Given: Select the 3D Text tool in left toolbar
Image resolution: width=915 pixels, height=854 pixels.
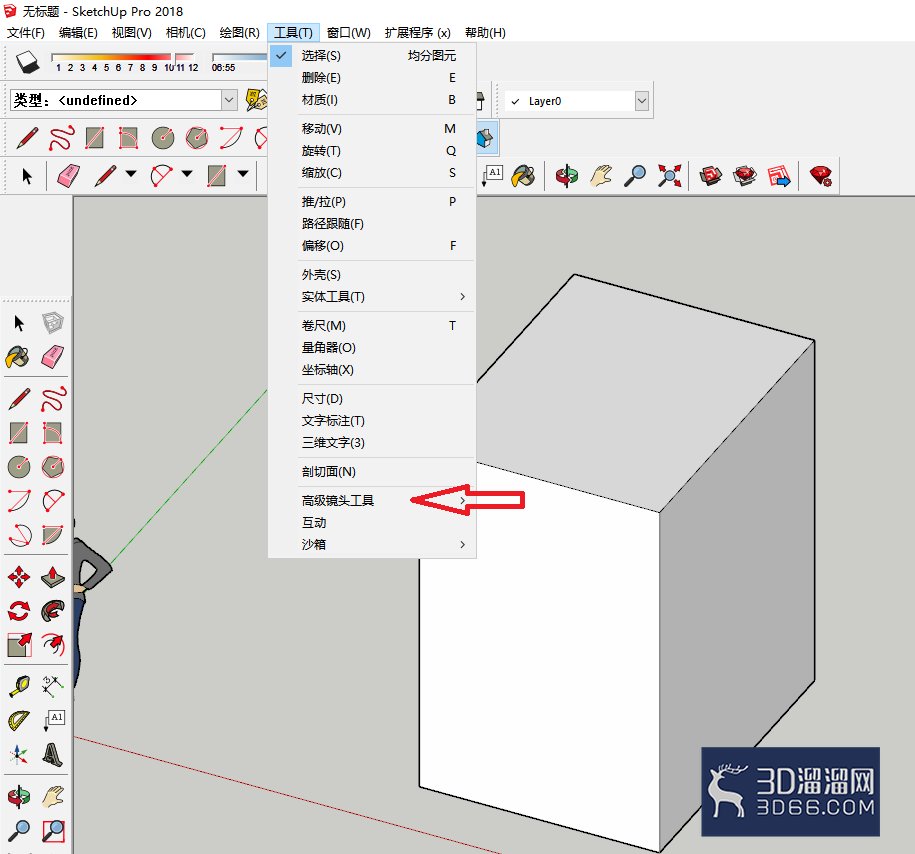Looking at the screenshot, I should point(53,755).
